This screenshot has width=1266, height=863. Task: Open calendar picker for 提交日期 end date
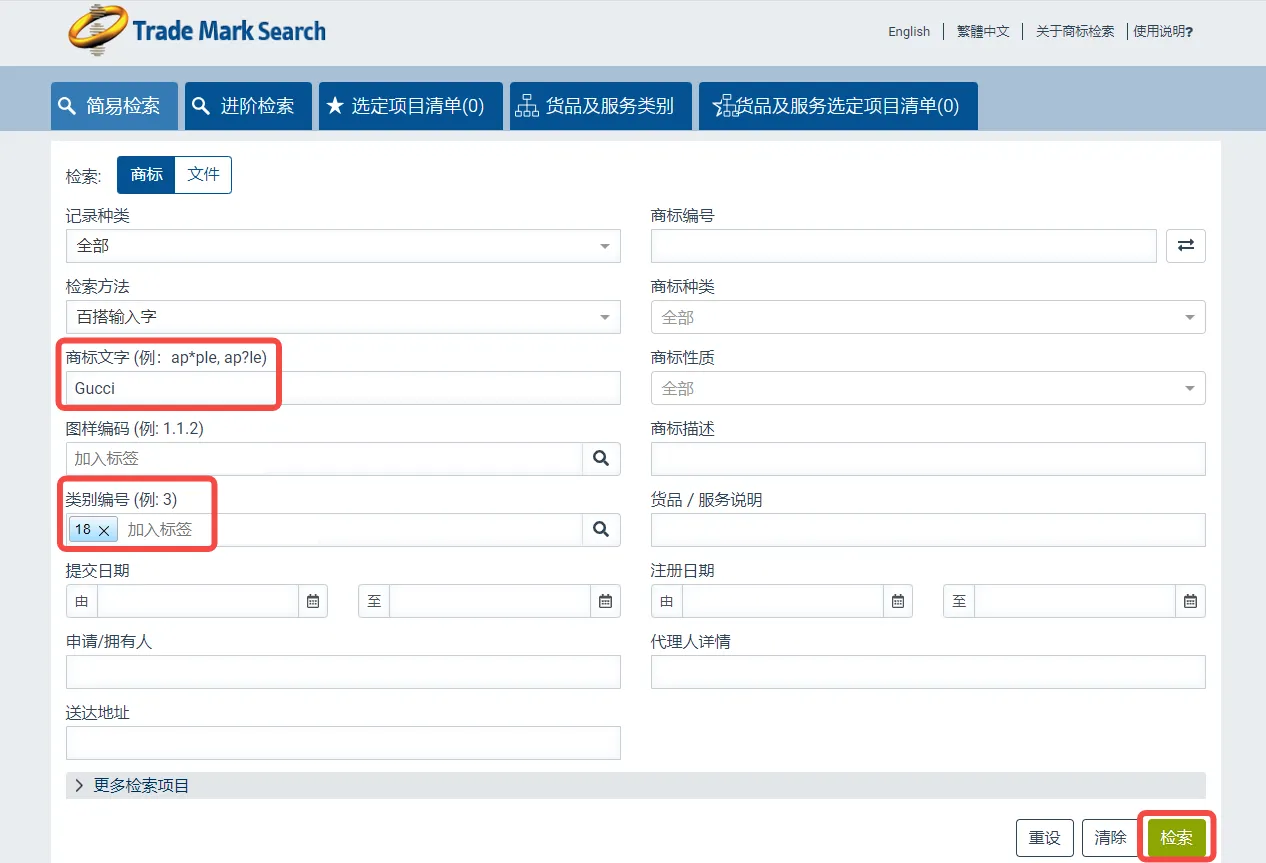tap(605, 601)
